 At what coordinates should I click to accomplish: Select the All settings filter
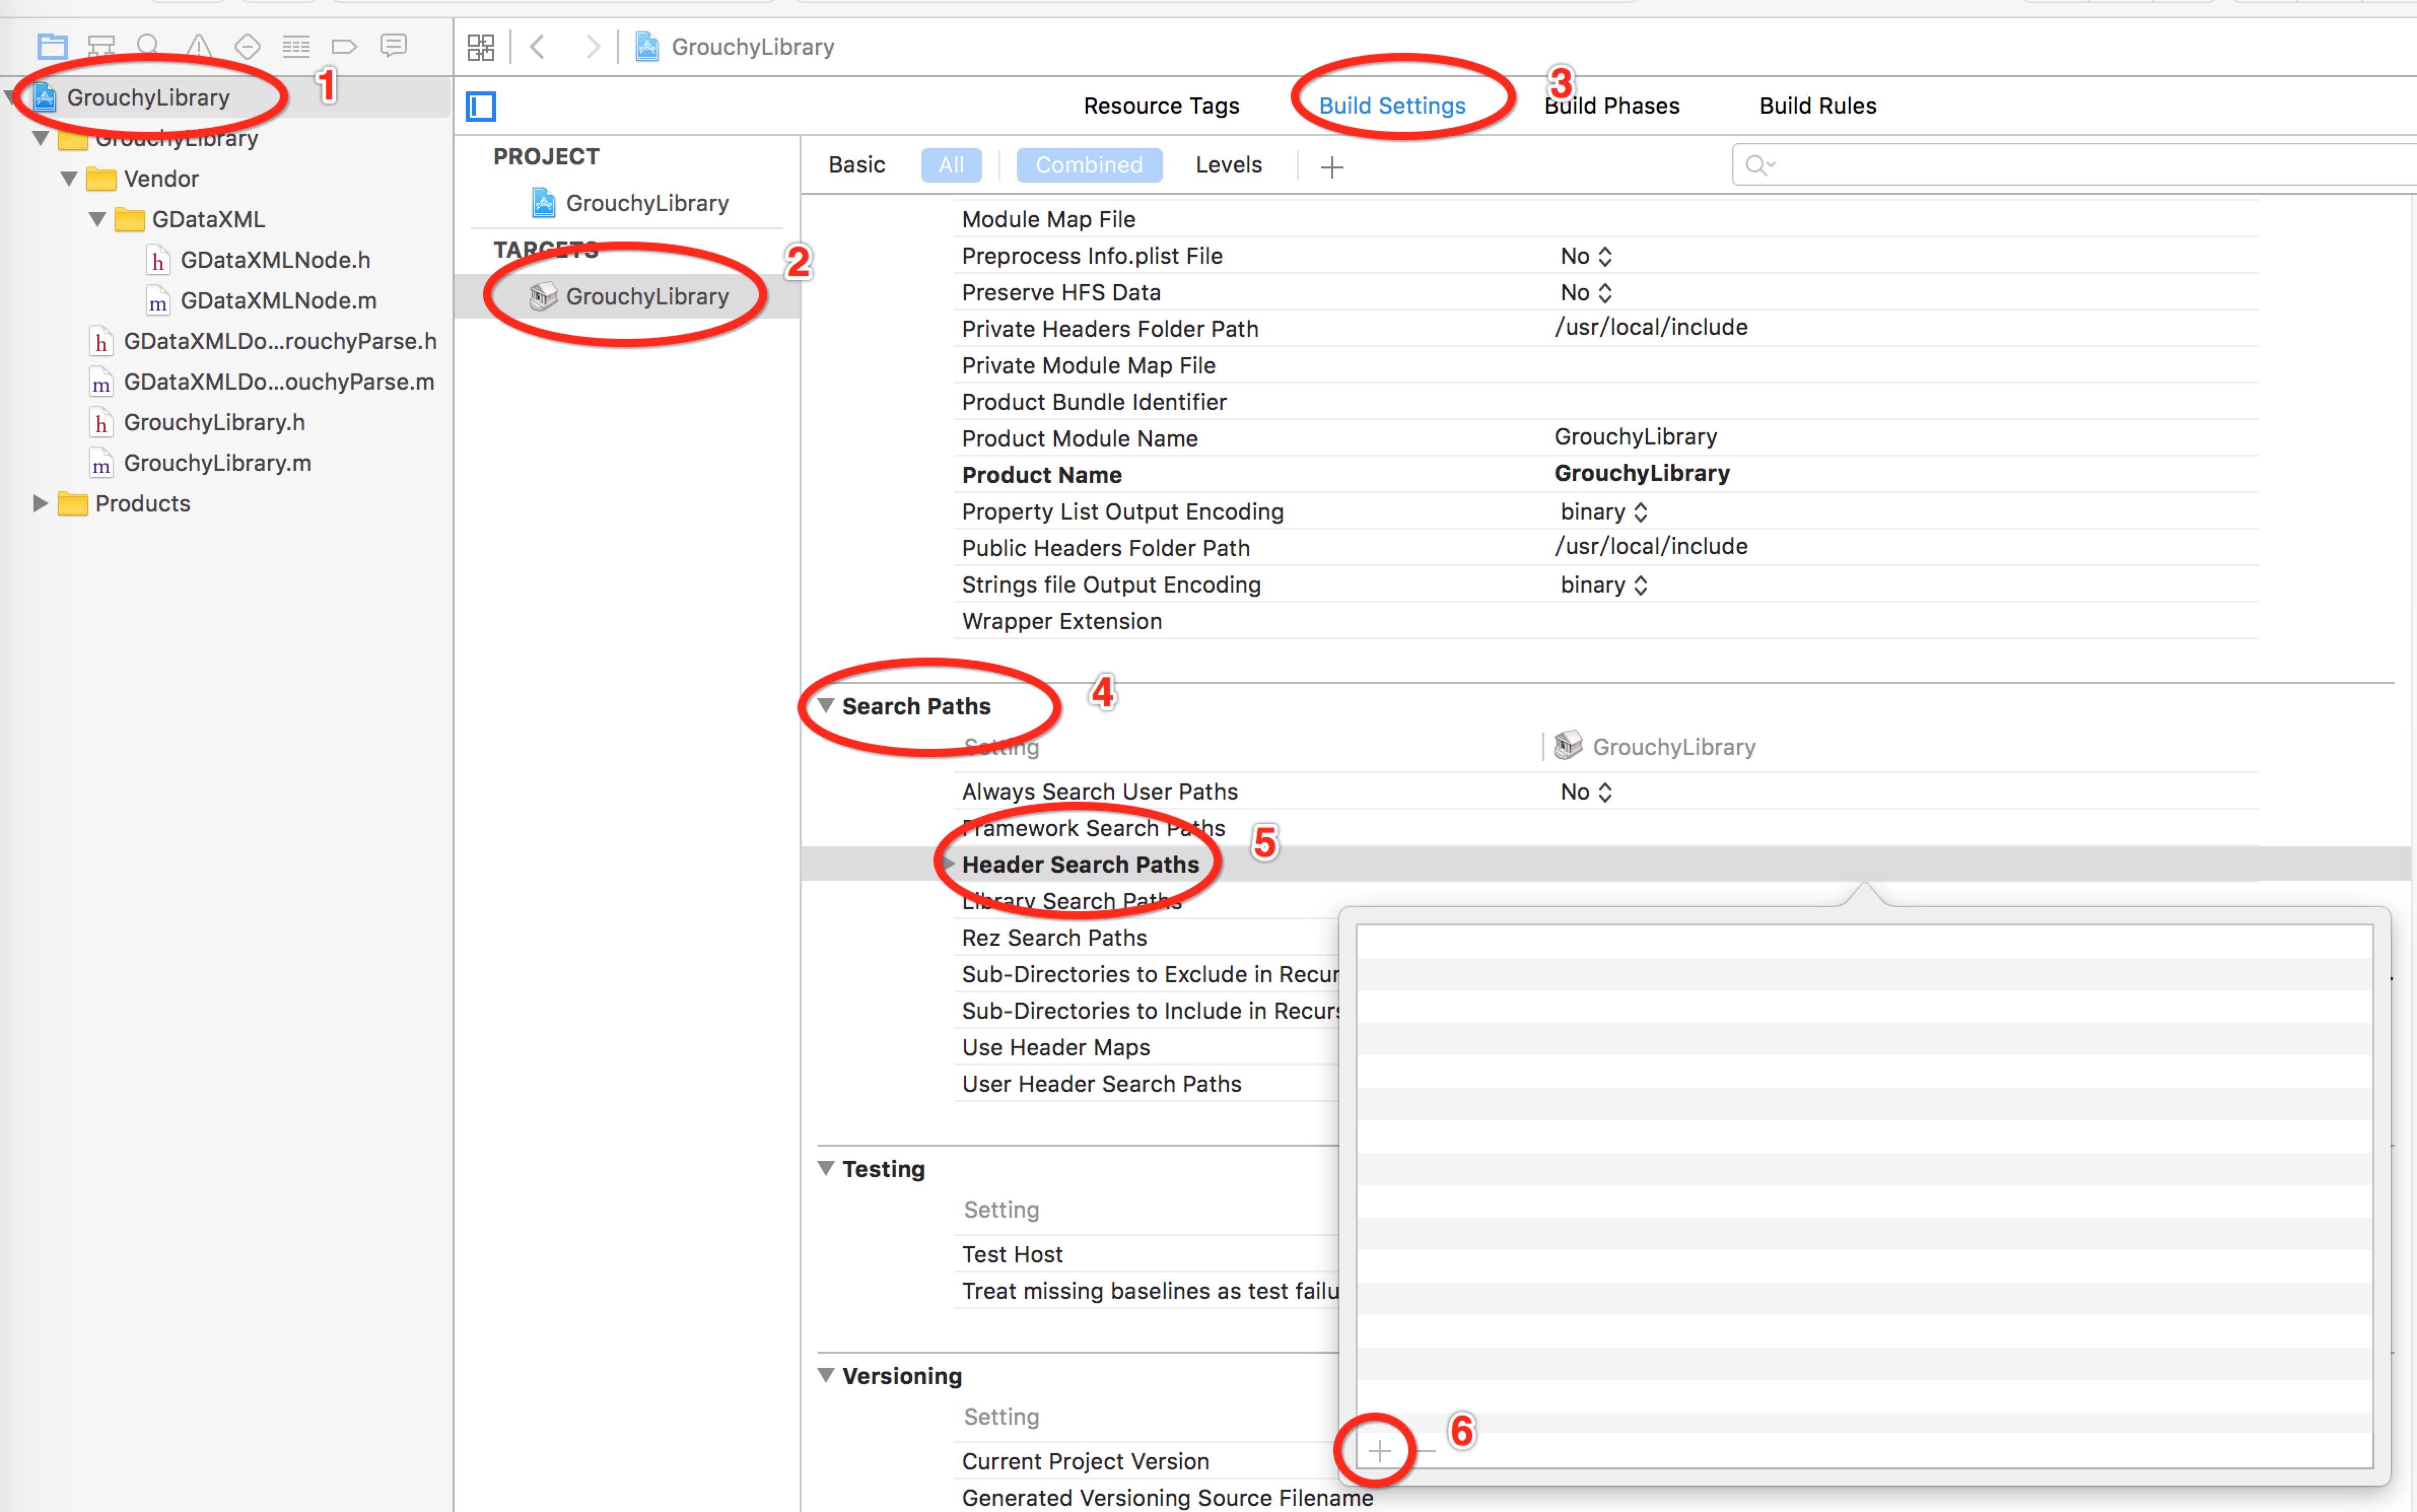pos(951,165)
